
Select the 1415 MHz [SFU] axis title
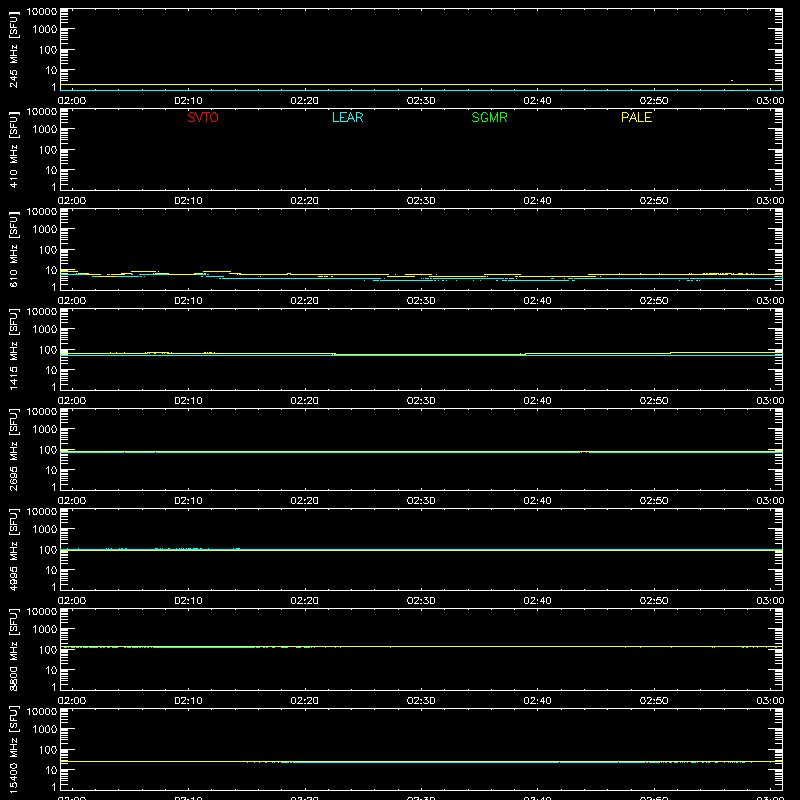click(x=13, y=349)
